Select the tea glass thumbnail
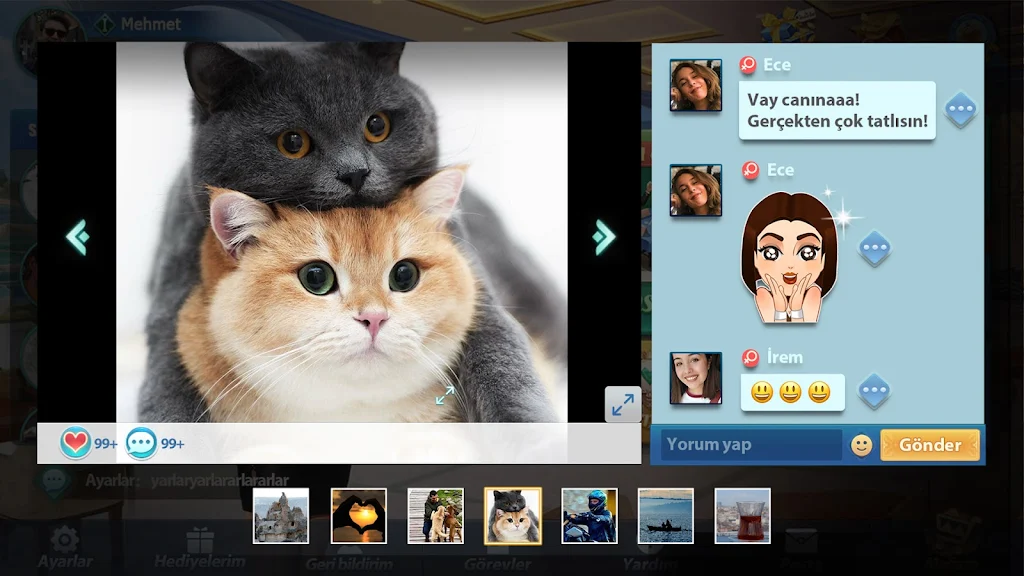1024x576 pixels. (743, 516)
